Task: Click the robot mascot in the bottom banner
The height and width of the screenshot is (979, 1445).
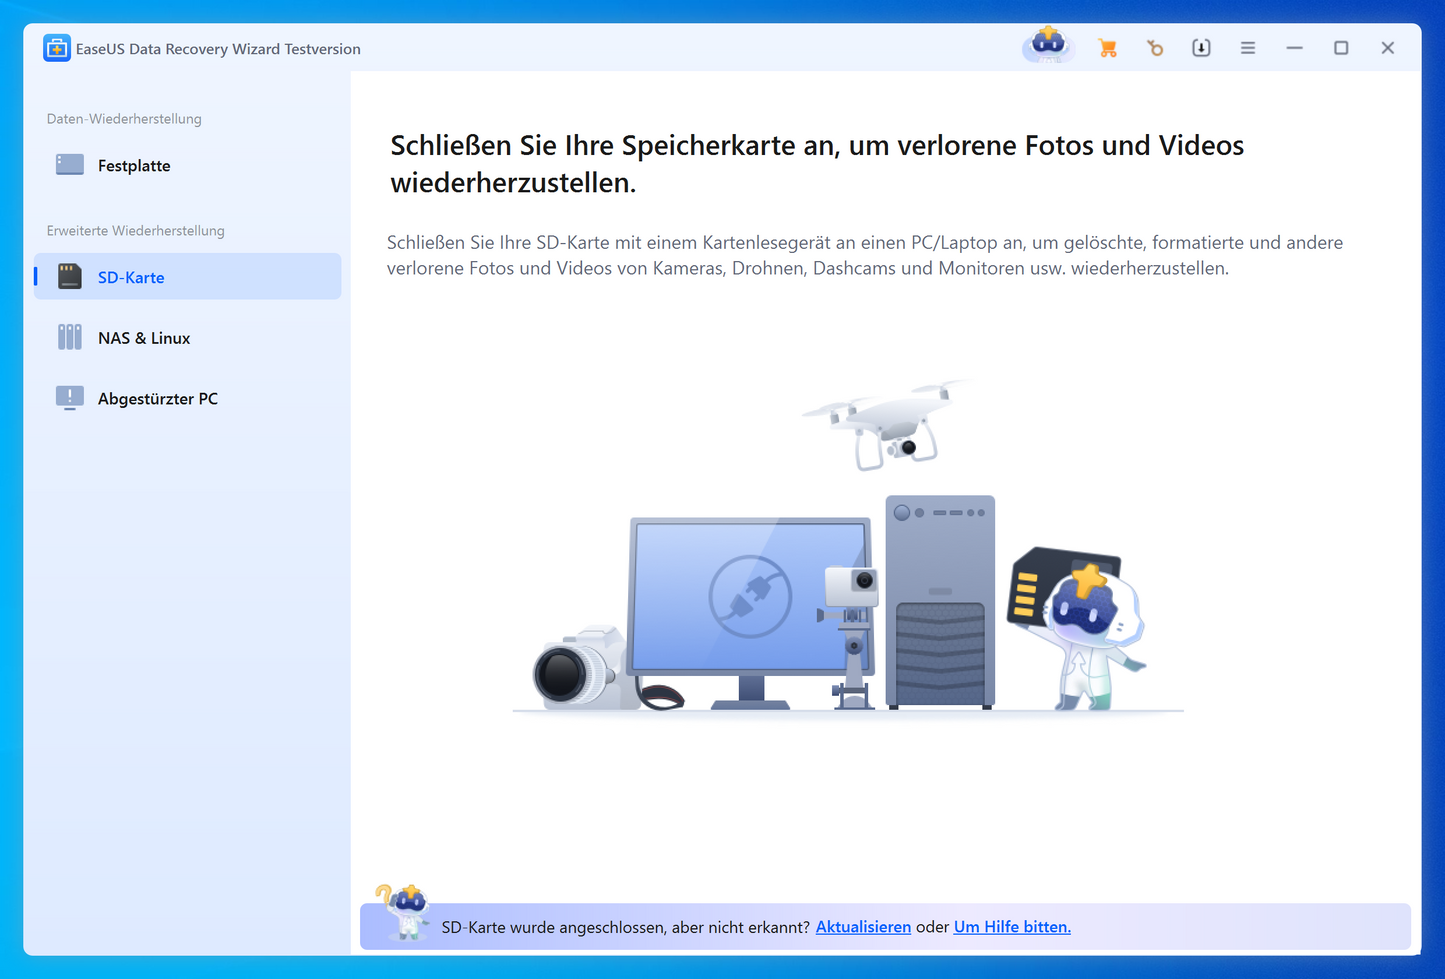Action: tap(405, 910)
